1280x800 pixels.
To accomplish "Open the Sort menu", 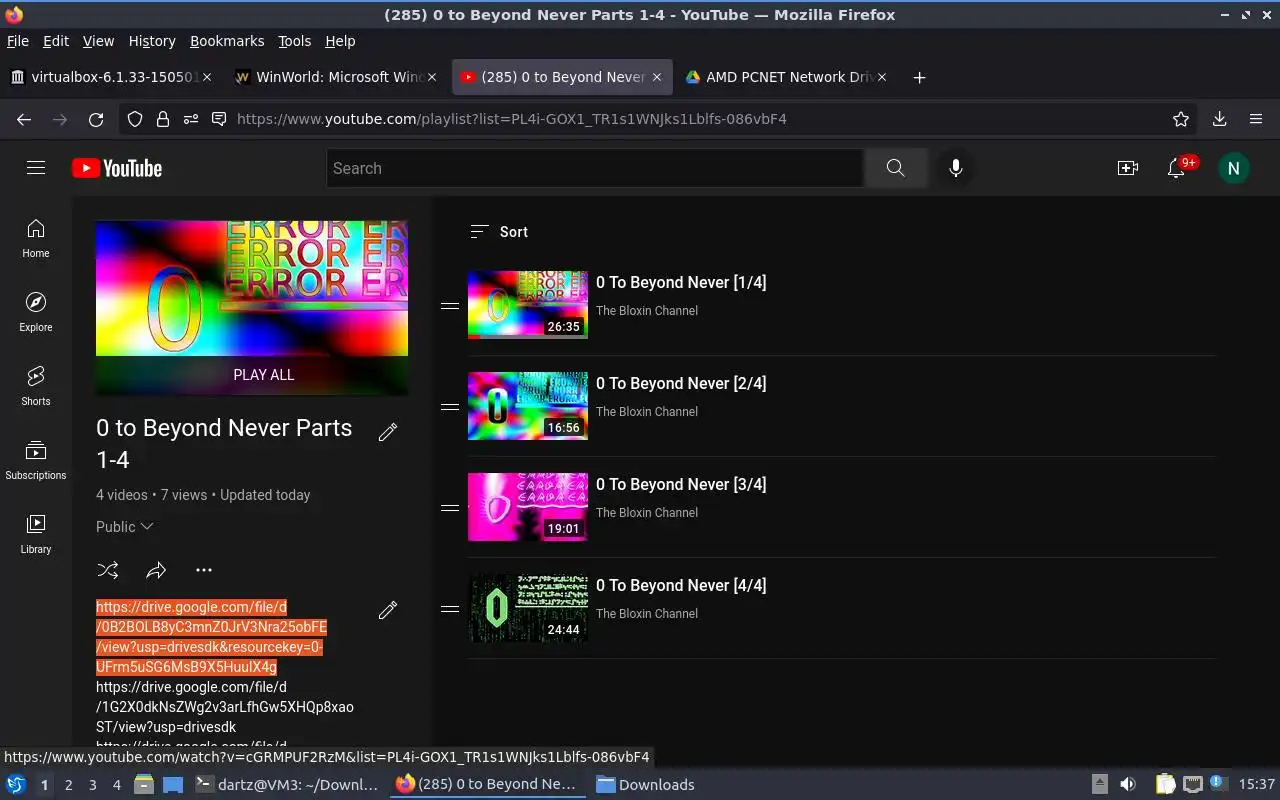I will [x=499, y=232].
